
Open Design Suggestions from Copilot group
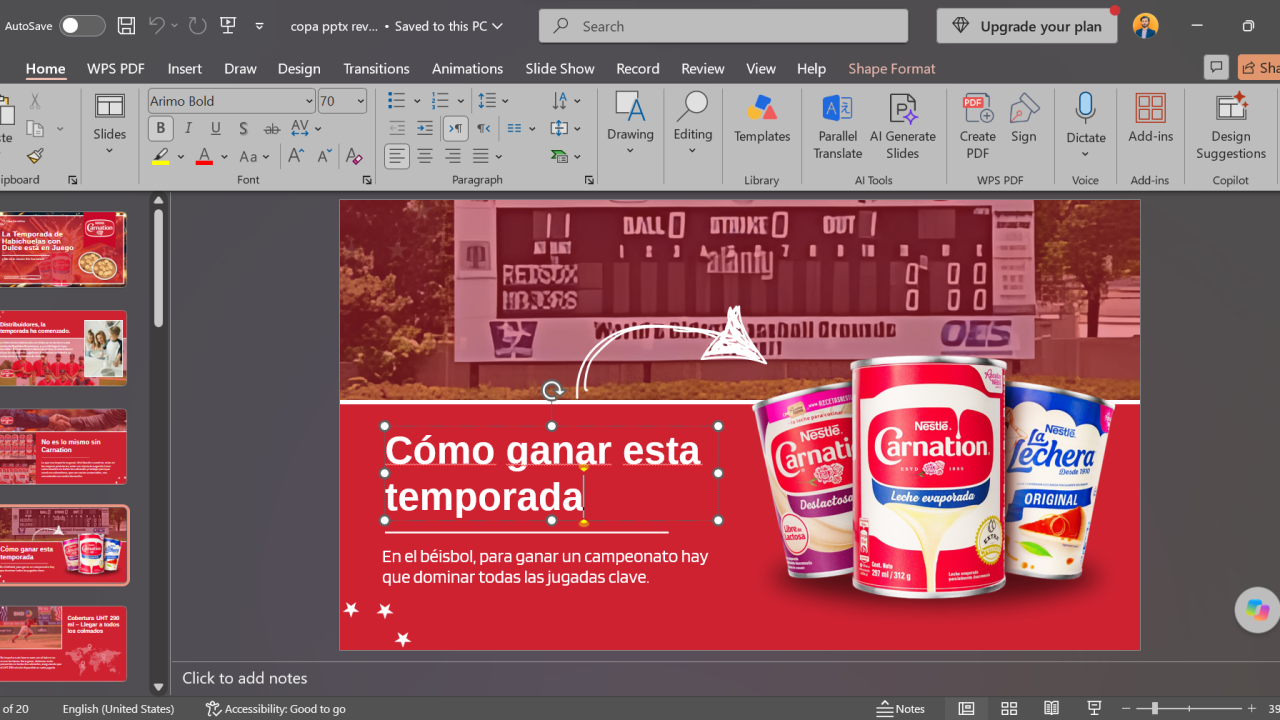pos(1231,127)
